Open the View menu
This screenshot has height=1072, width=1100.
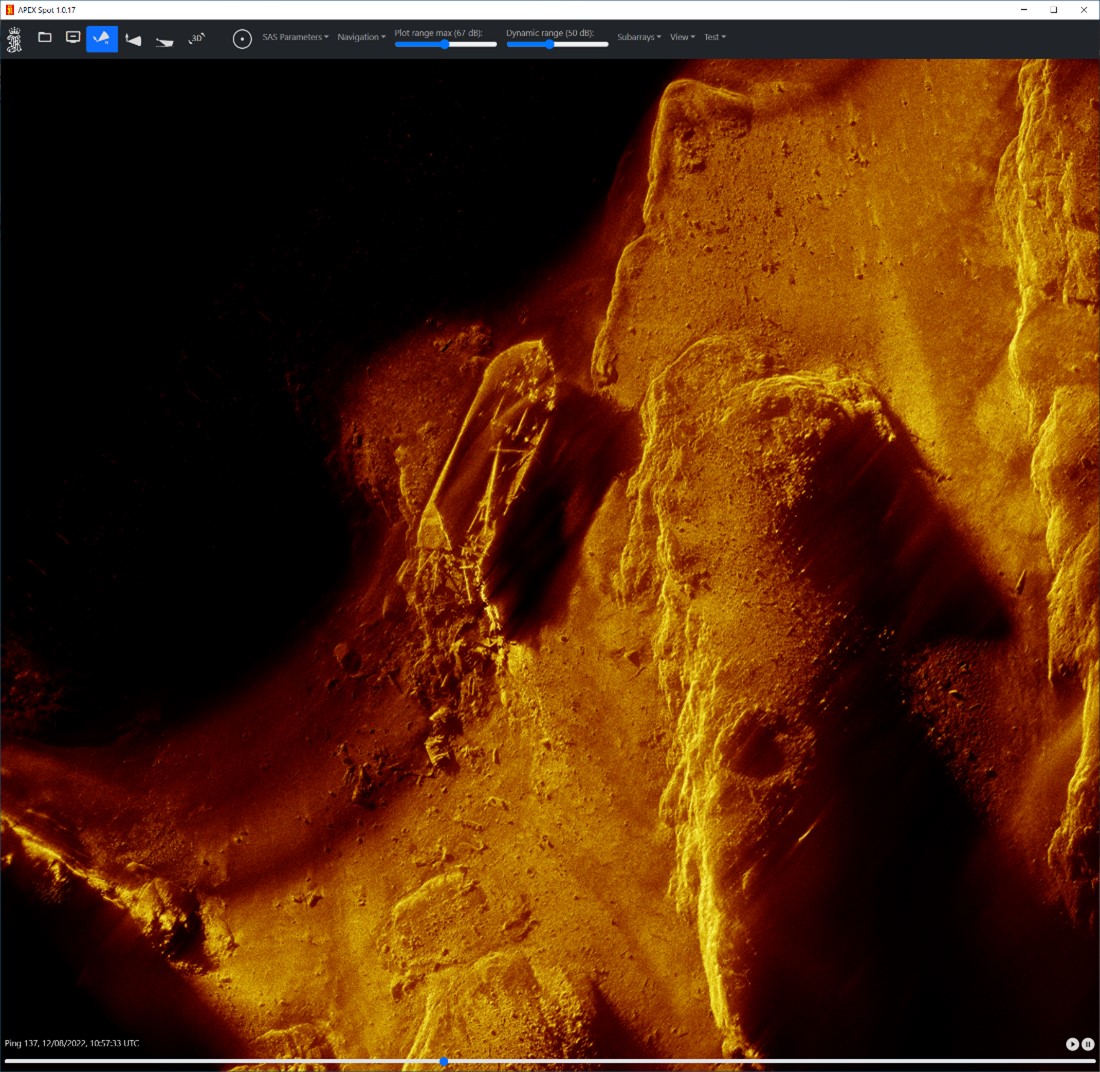pyautogui.click(x=682, y=37)
